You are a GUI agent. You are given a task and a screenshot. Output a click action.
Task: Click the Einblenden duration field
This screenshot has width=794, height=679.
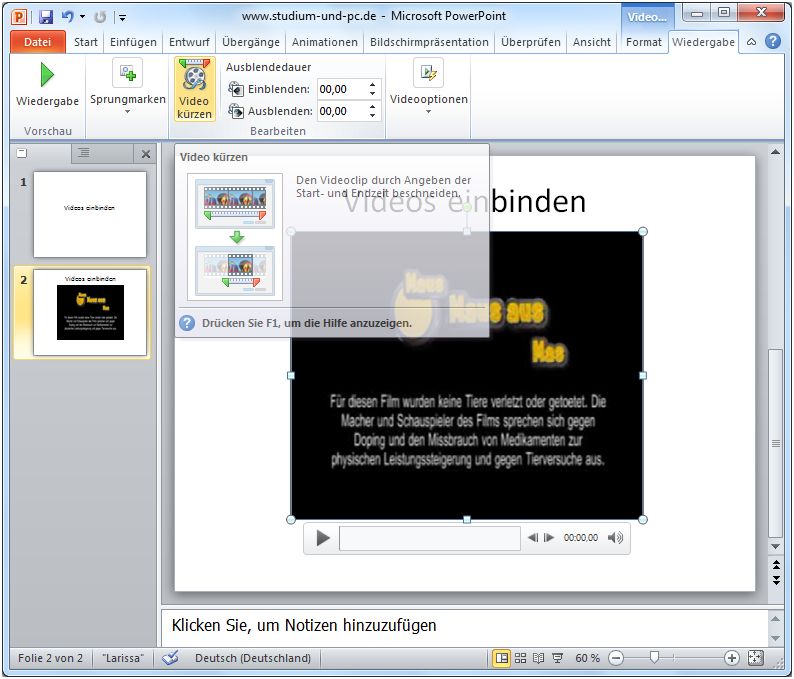tap(341, 90)
